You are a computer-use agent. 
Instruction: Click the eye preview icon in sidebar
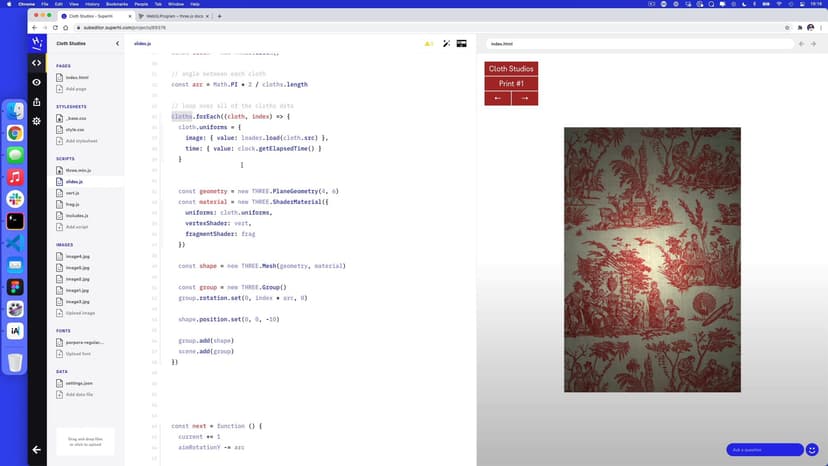pos(37,82)
